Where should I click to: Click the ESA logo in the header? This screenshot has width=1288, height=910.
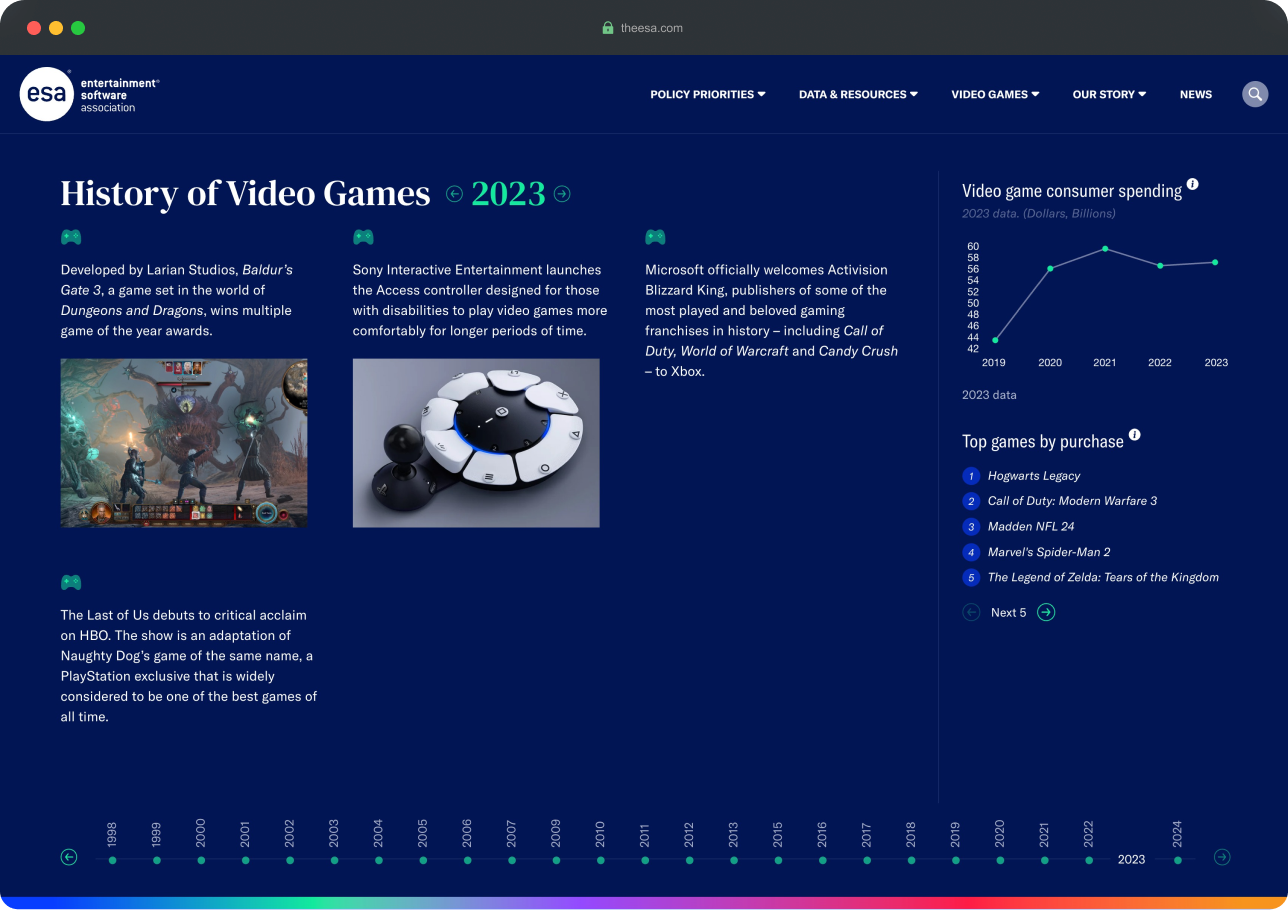coord(89,94)
